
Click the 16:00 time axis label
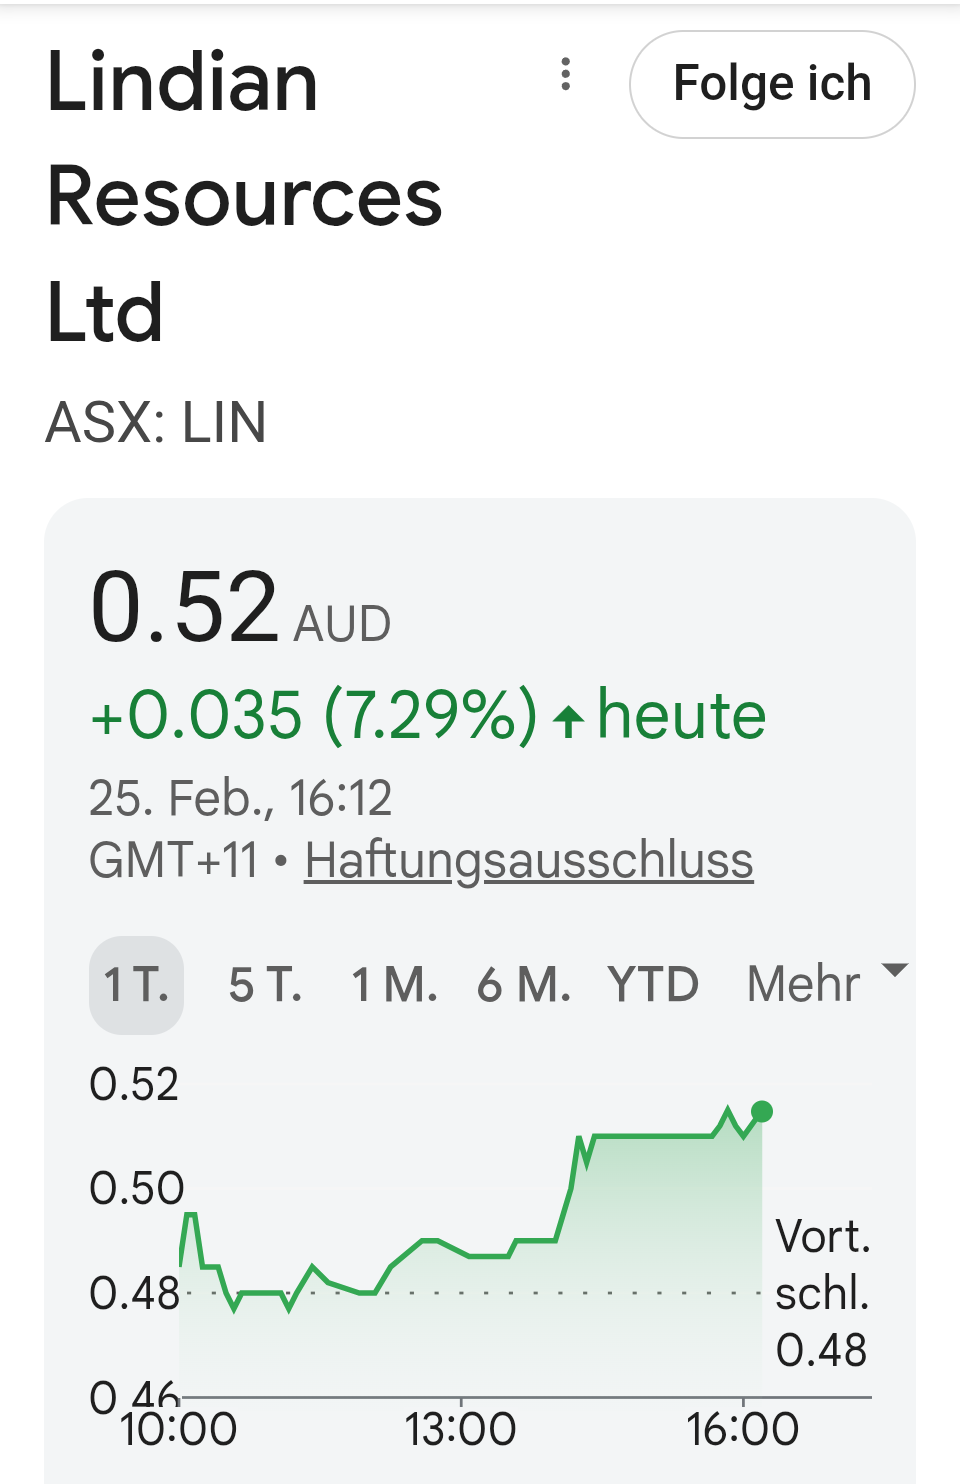click(742, 1430)
